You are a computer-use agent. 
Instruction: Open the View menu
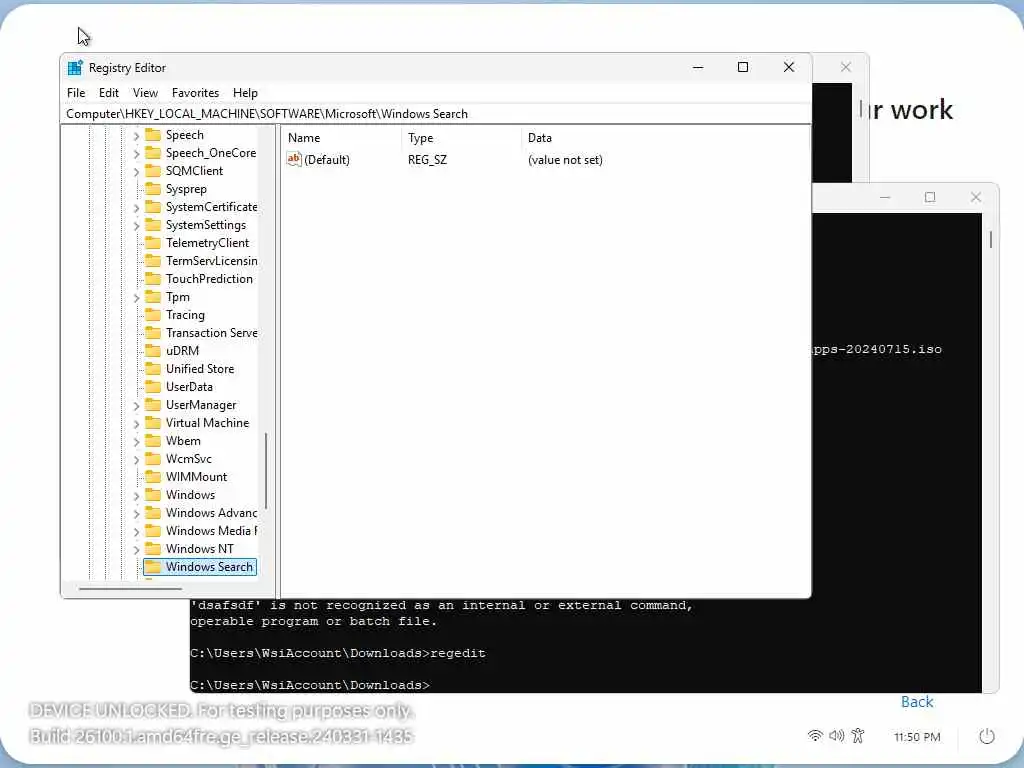pyautogui.click(x=145, y=93)
